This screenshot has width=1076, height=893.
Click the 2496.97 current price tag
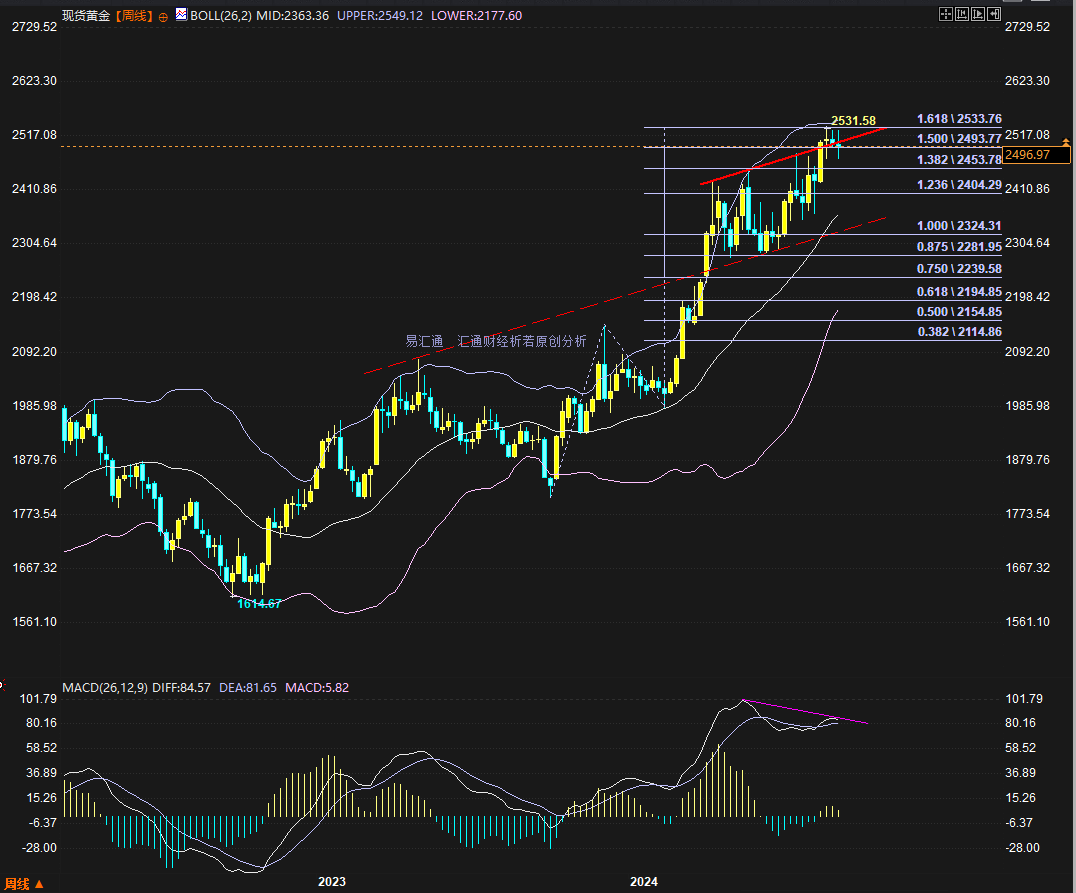pos(1034,154)
